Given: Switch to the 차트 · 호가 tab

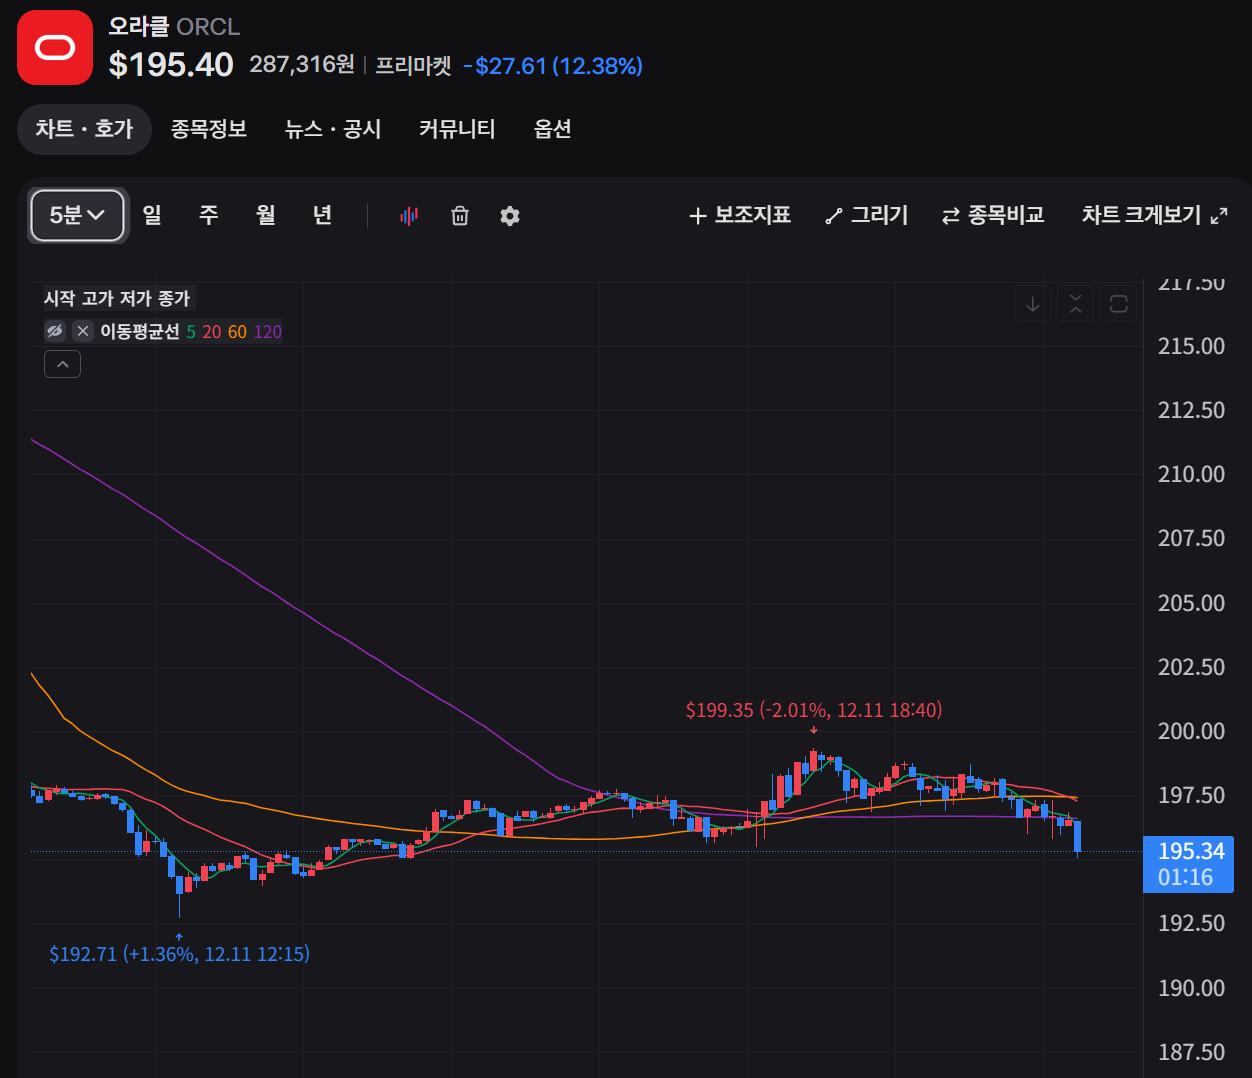Looking at the screenshot, I should click(84, 129).
